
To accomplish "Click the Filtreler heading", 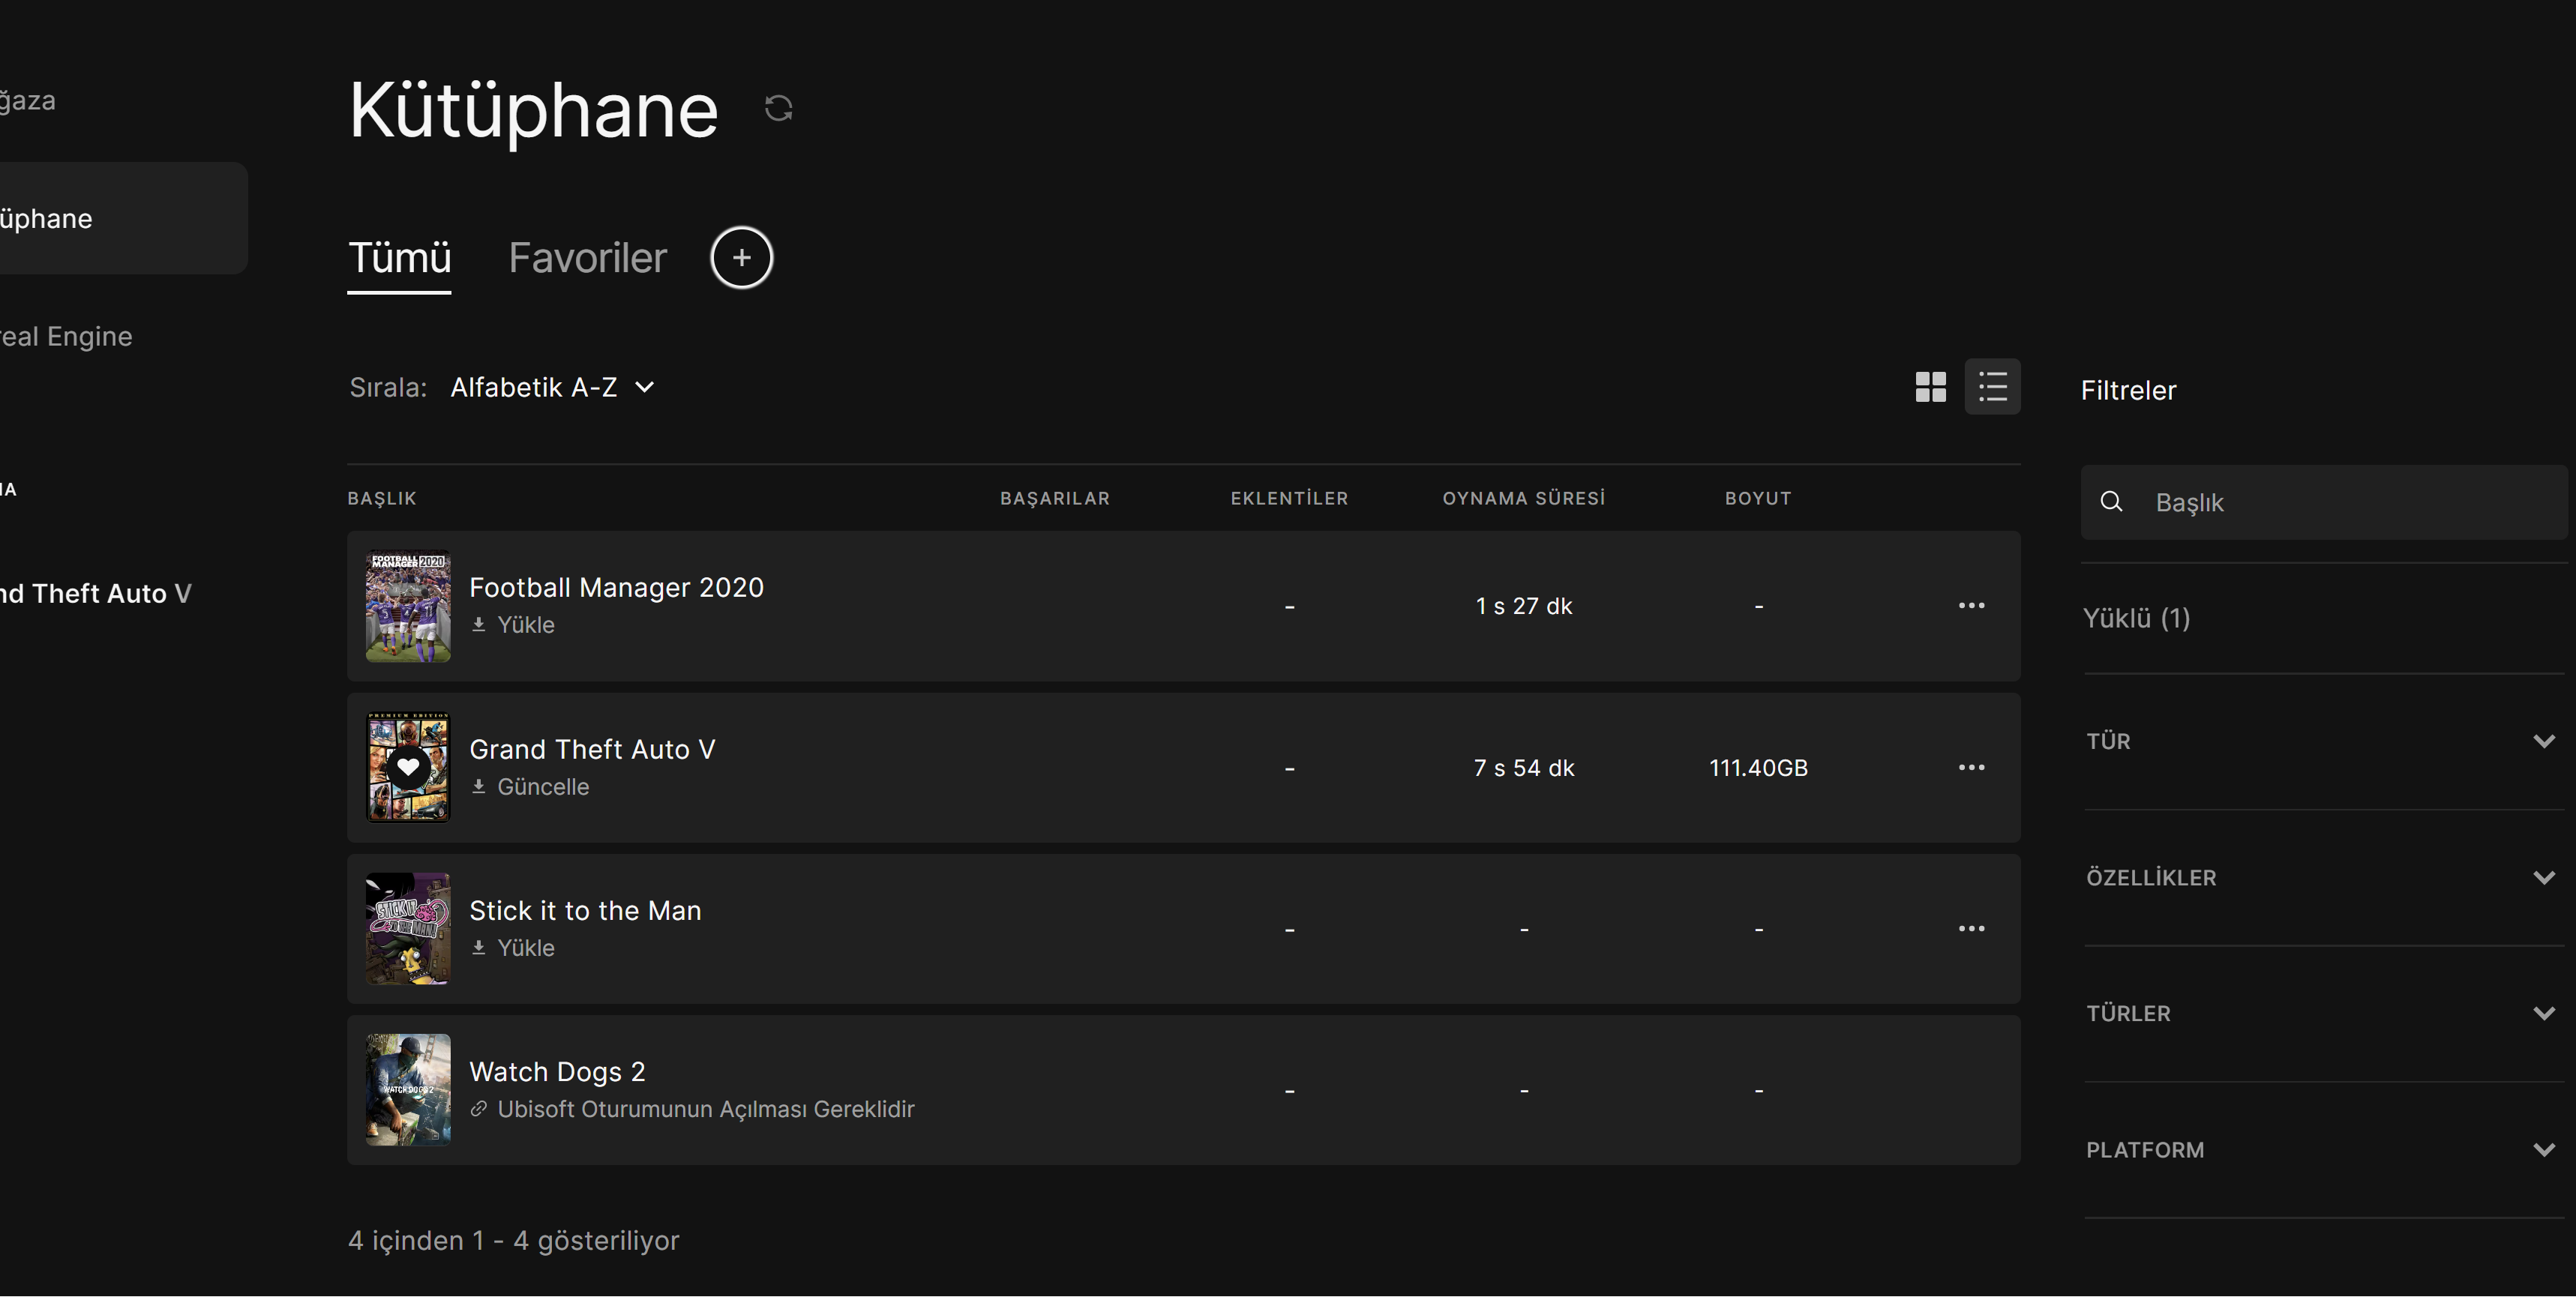I will 2128,390.
